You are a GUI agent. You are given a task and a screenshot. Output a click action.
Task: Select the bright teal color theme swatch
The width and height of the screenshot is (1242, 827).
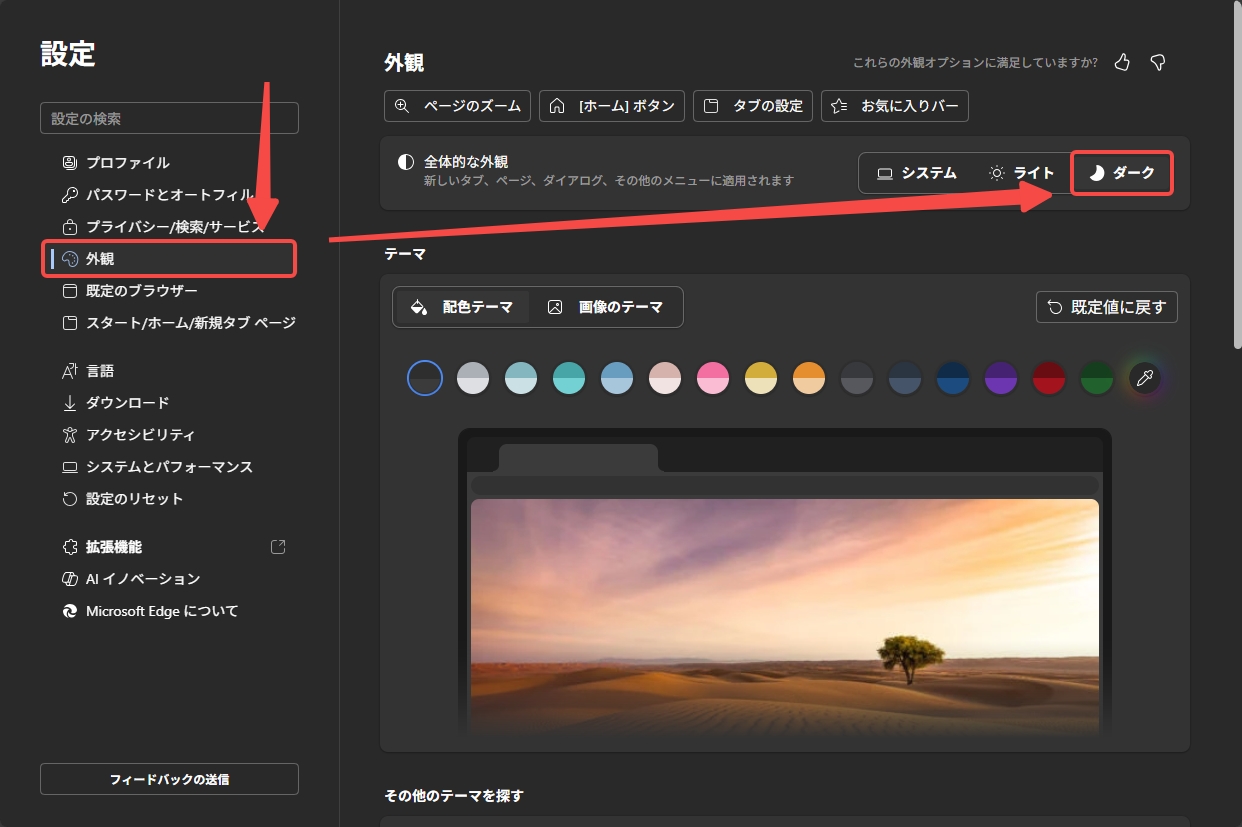click(x=569, y=378)
